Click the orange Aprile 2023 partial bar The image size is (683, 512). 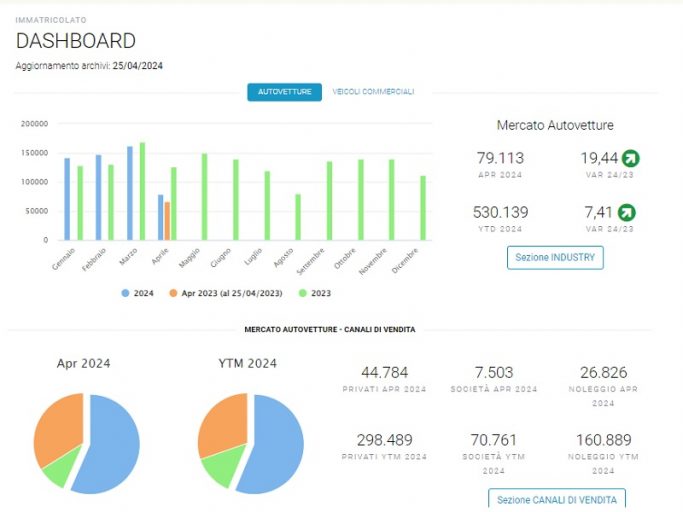tap(167, 221)
